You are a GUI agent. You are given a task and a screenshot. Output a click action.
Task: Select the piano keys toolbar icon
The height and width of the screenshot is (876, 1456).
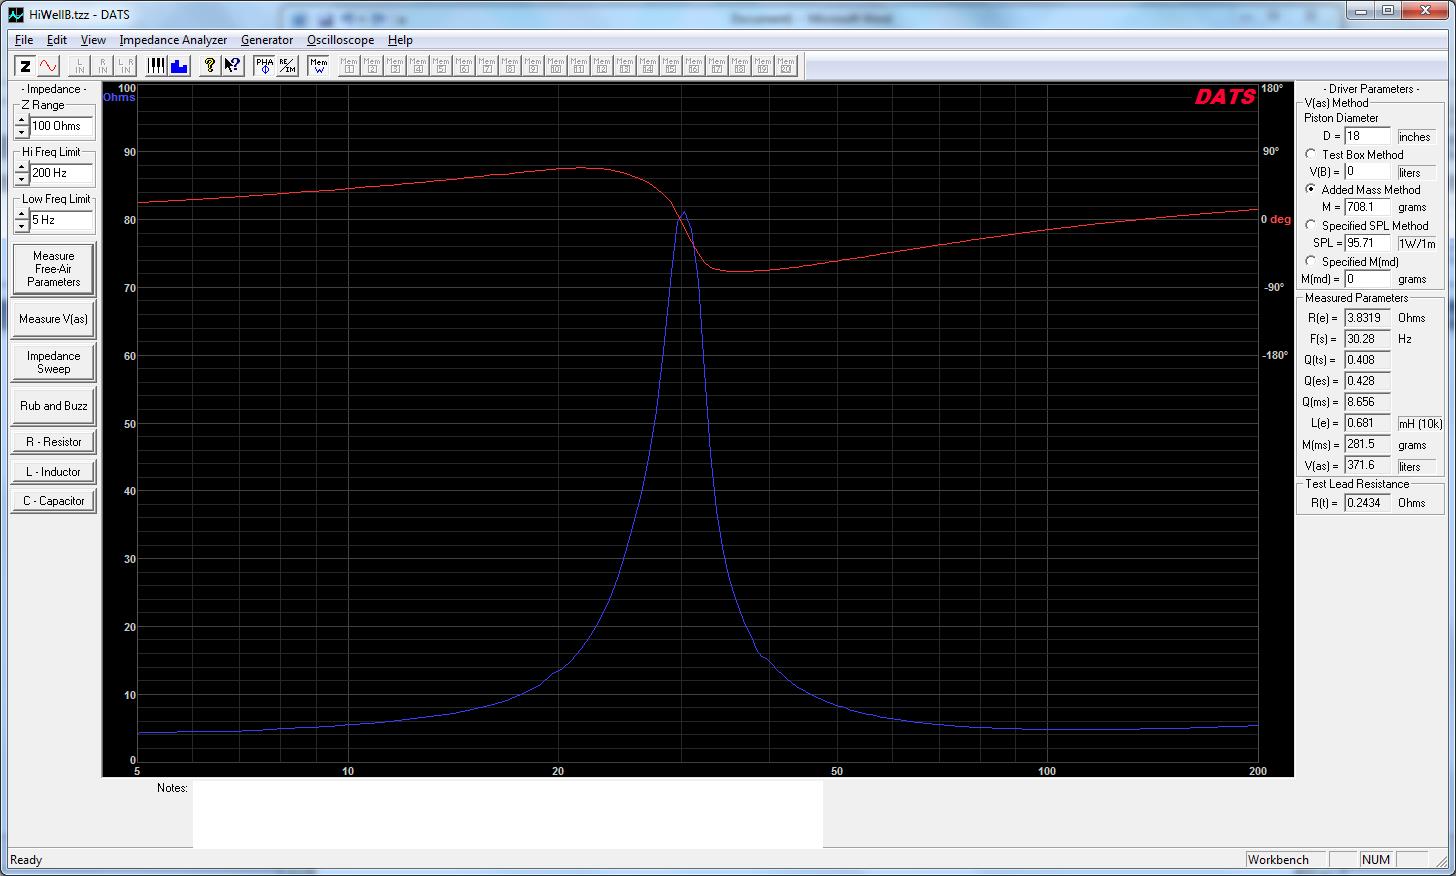156,66
